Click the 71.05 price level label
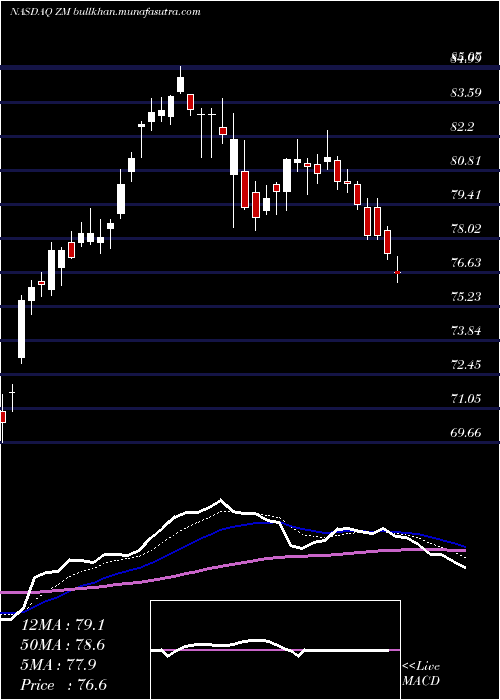This screenshot has width=500, height=700. click(466, 399)
